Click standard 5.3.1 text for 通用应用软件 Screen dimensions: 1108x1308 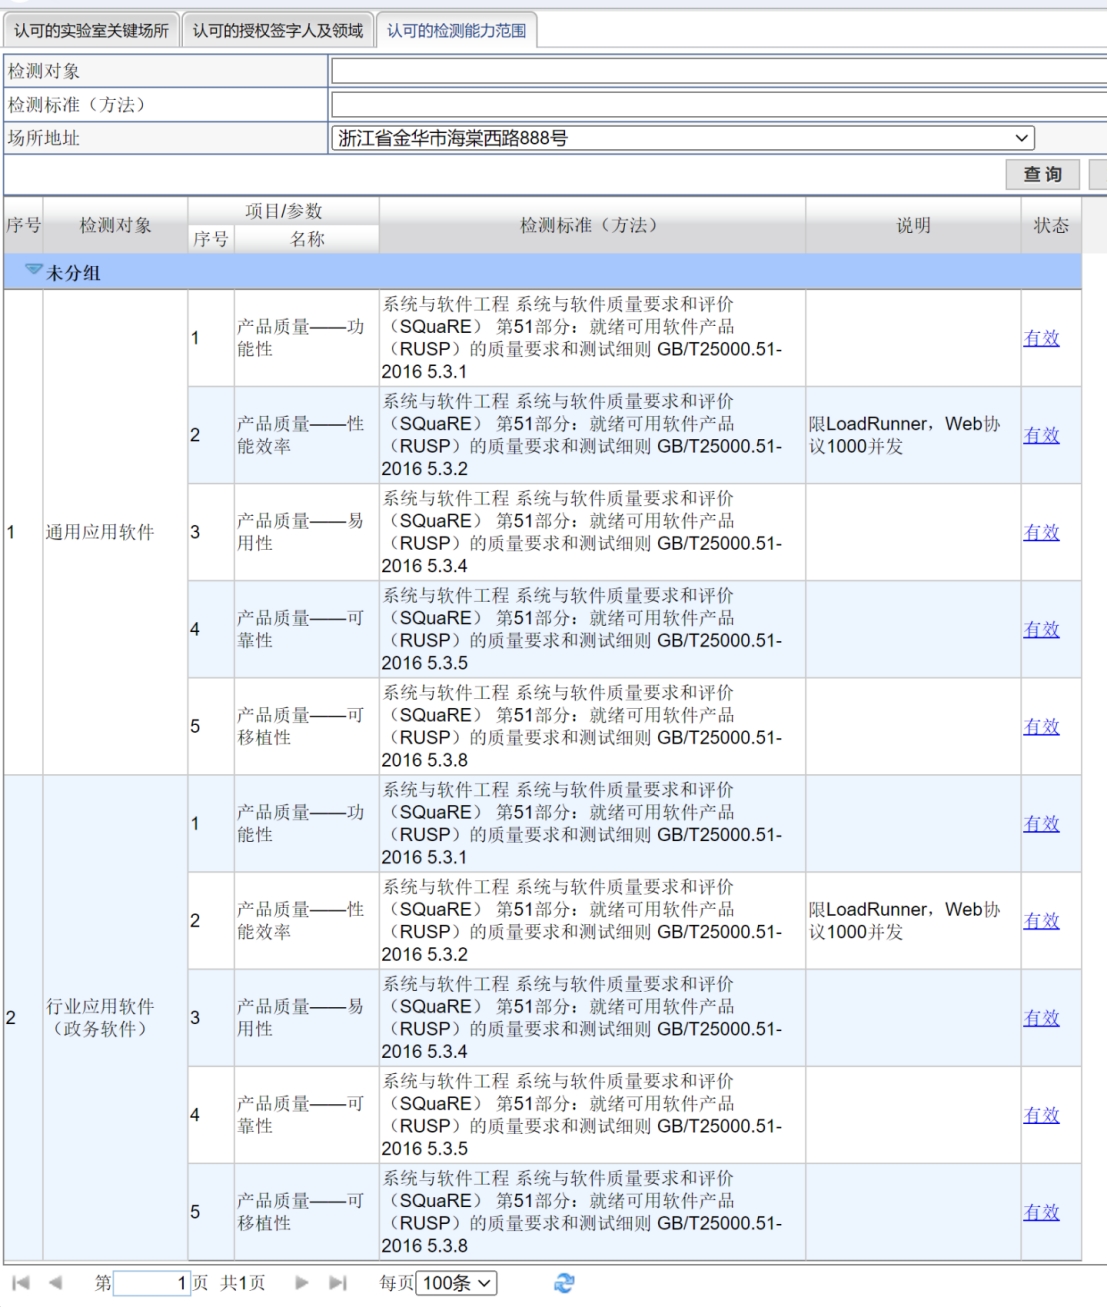click(x=582, y=338)
